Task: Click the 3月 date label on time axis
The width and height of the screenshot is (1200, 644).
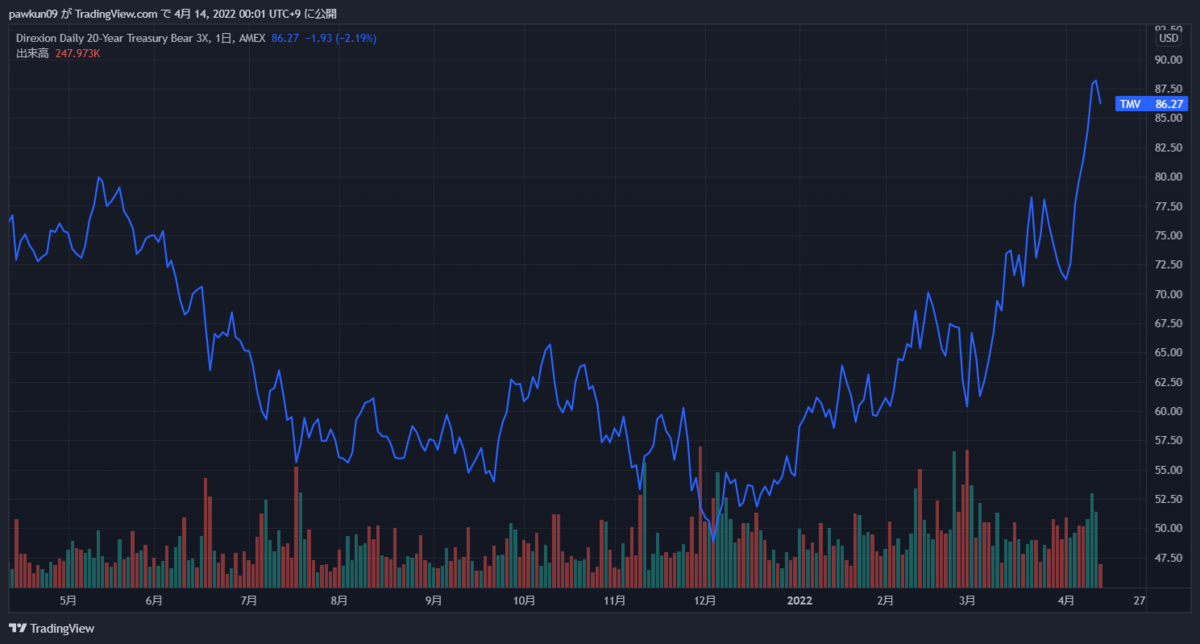Action: [x=967, y=601]
